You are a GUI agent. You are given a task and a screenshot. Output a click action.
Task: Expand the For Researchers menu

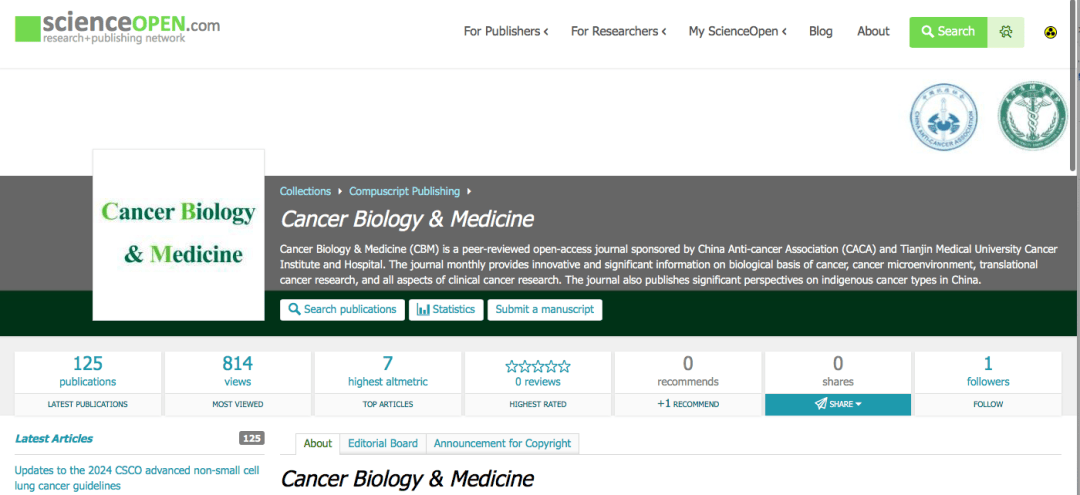(x=619, y=32)
